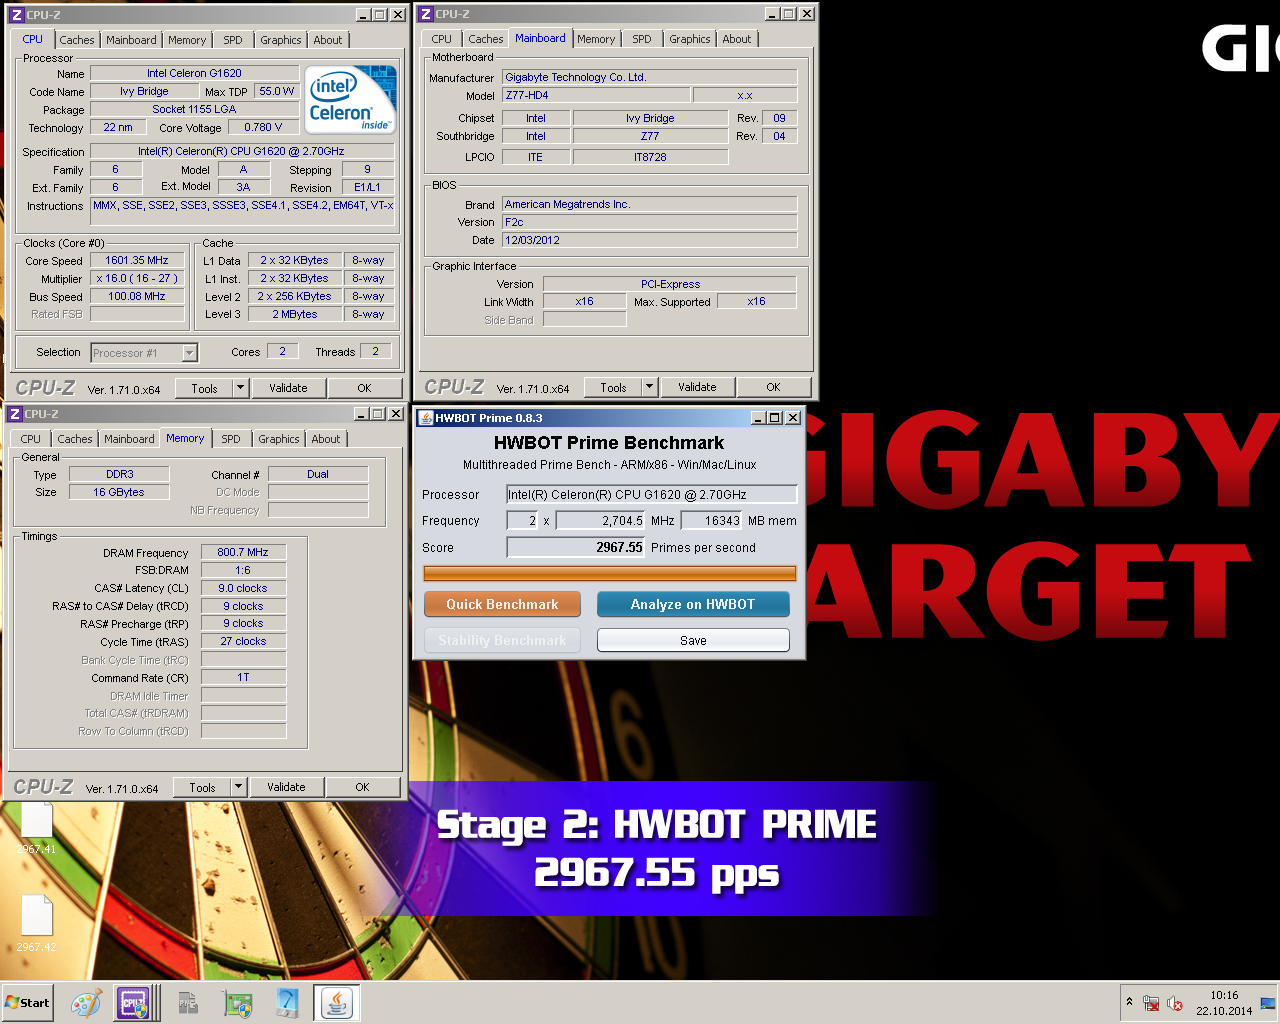Click the 'Gigabyte Technology Co. Ltd.' manufacturer value
Screen dimensions: 1280x1024
tap(649, 77)
